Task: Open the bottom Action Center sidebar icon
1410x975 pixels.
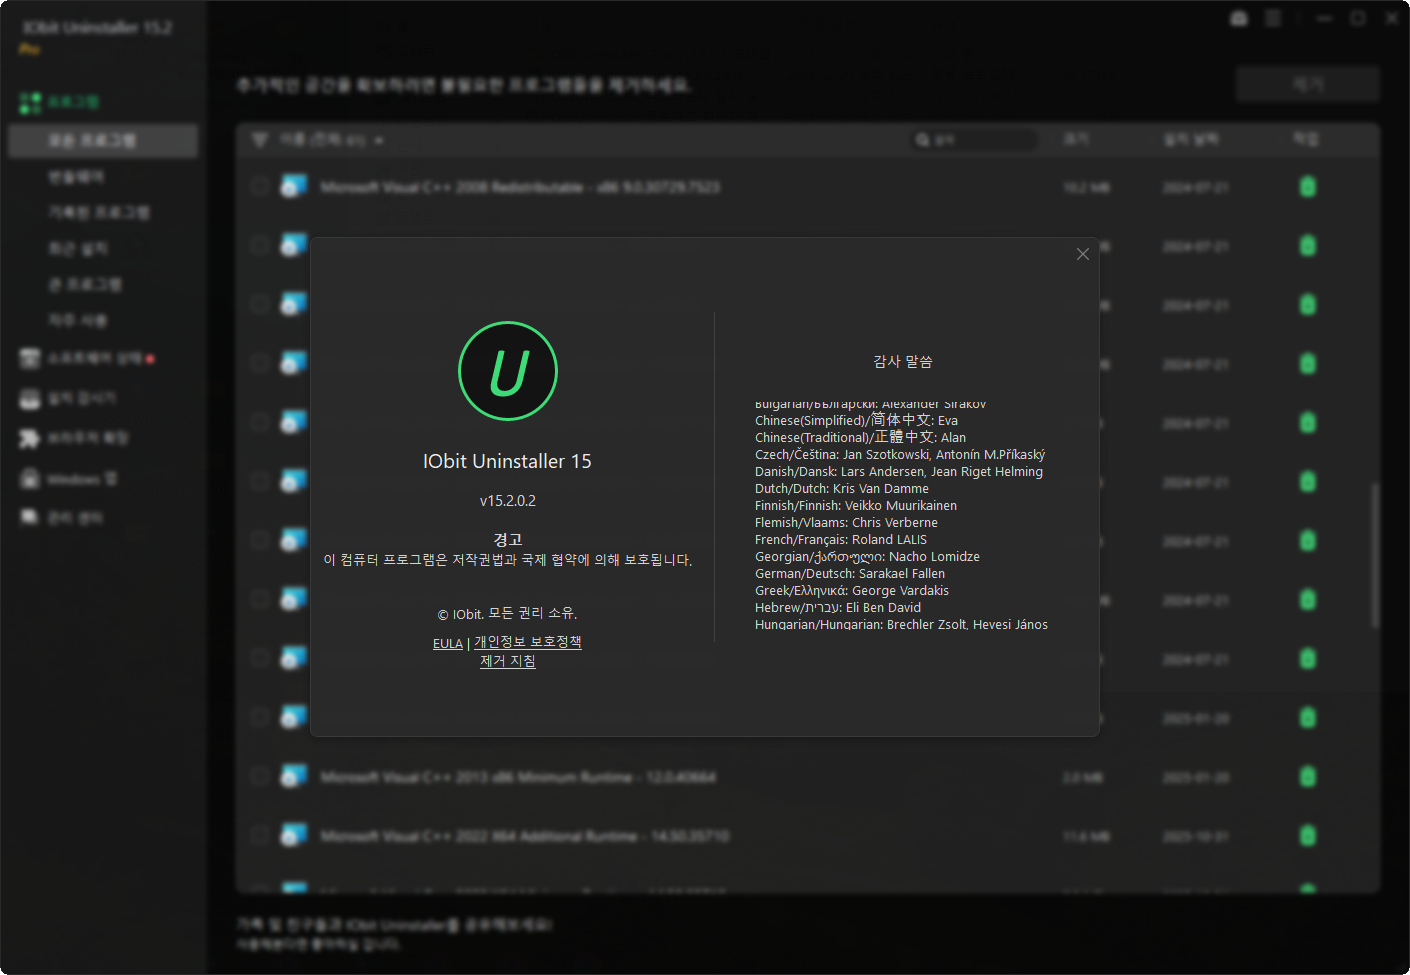Action: (x=30, y=517)
